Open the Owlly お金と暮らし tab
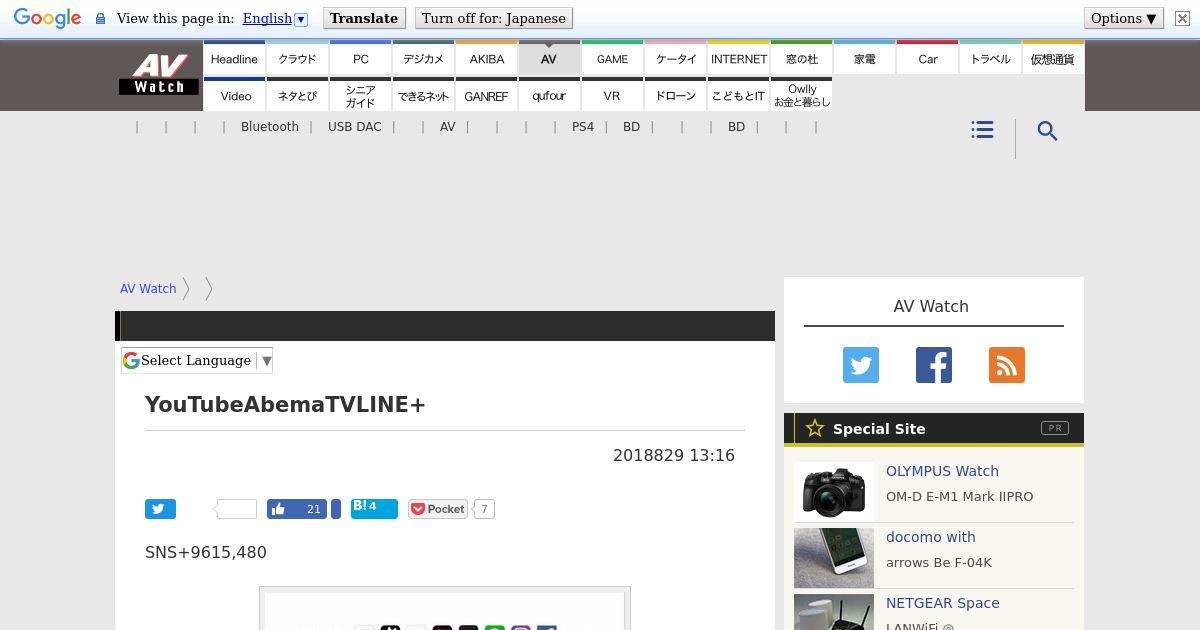 [x=801, y=96]
